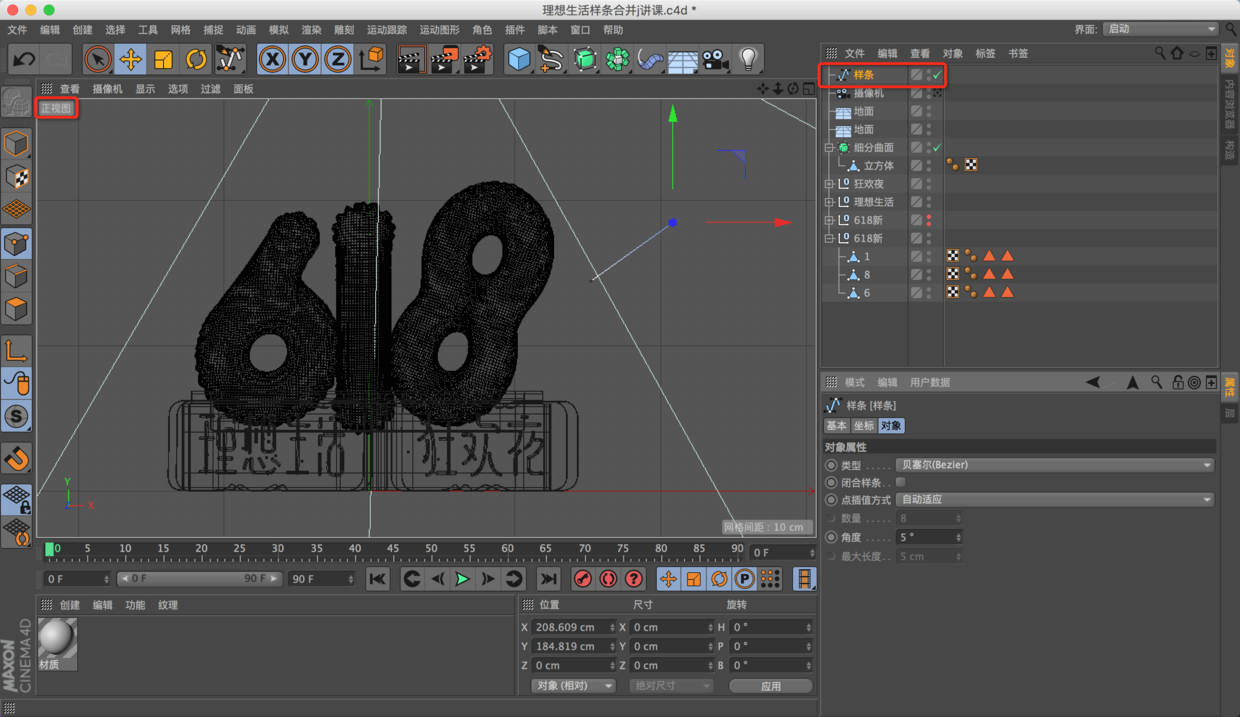
Task: Open 内容浏览器 side tab
Action: [1230, 103]
